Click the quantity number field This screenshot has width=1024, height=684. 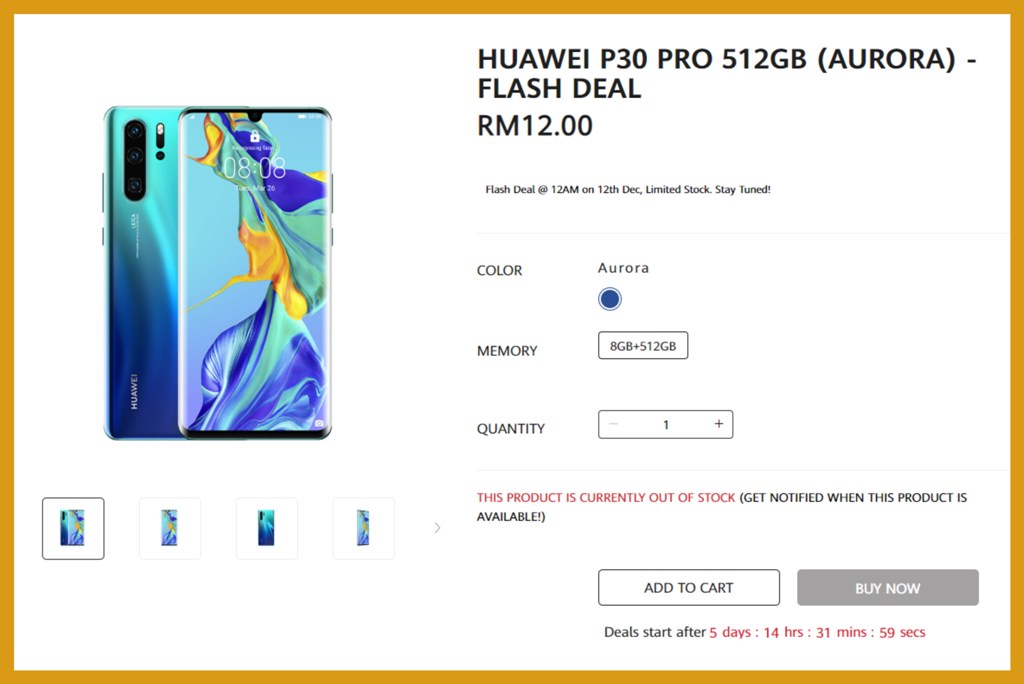pyautogui.click(x=665, y=424)
